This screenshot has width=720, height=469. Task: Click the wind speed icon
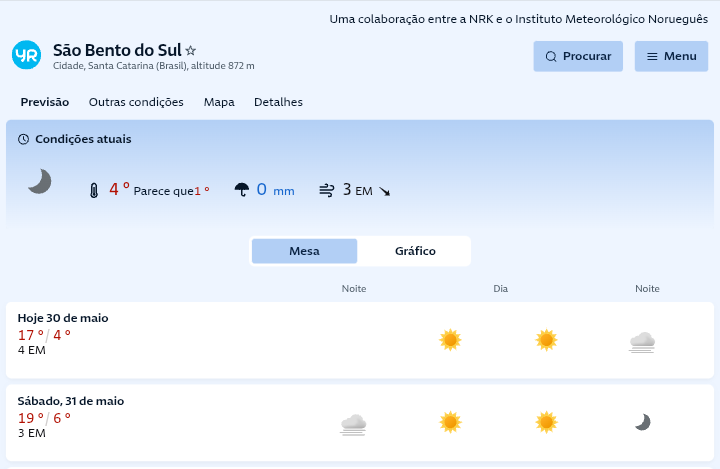326,190
